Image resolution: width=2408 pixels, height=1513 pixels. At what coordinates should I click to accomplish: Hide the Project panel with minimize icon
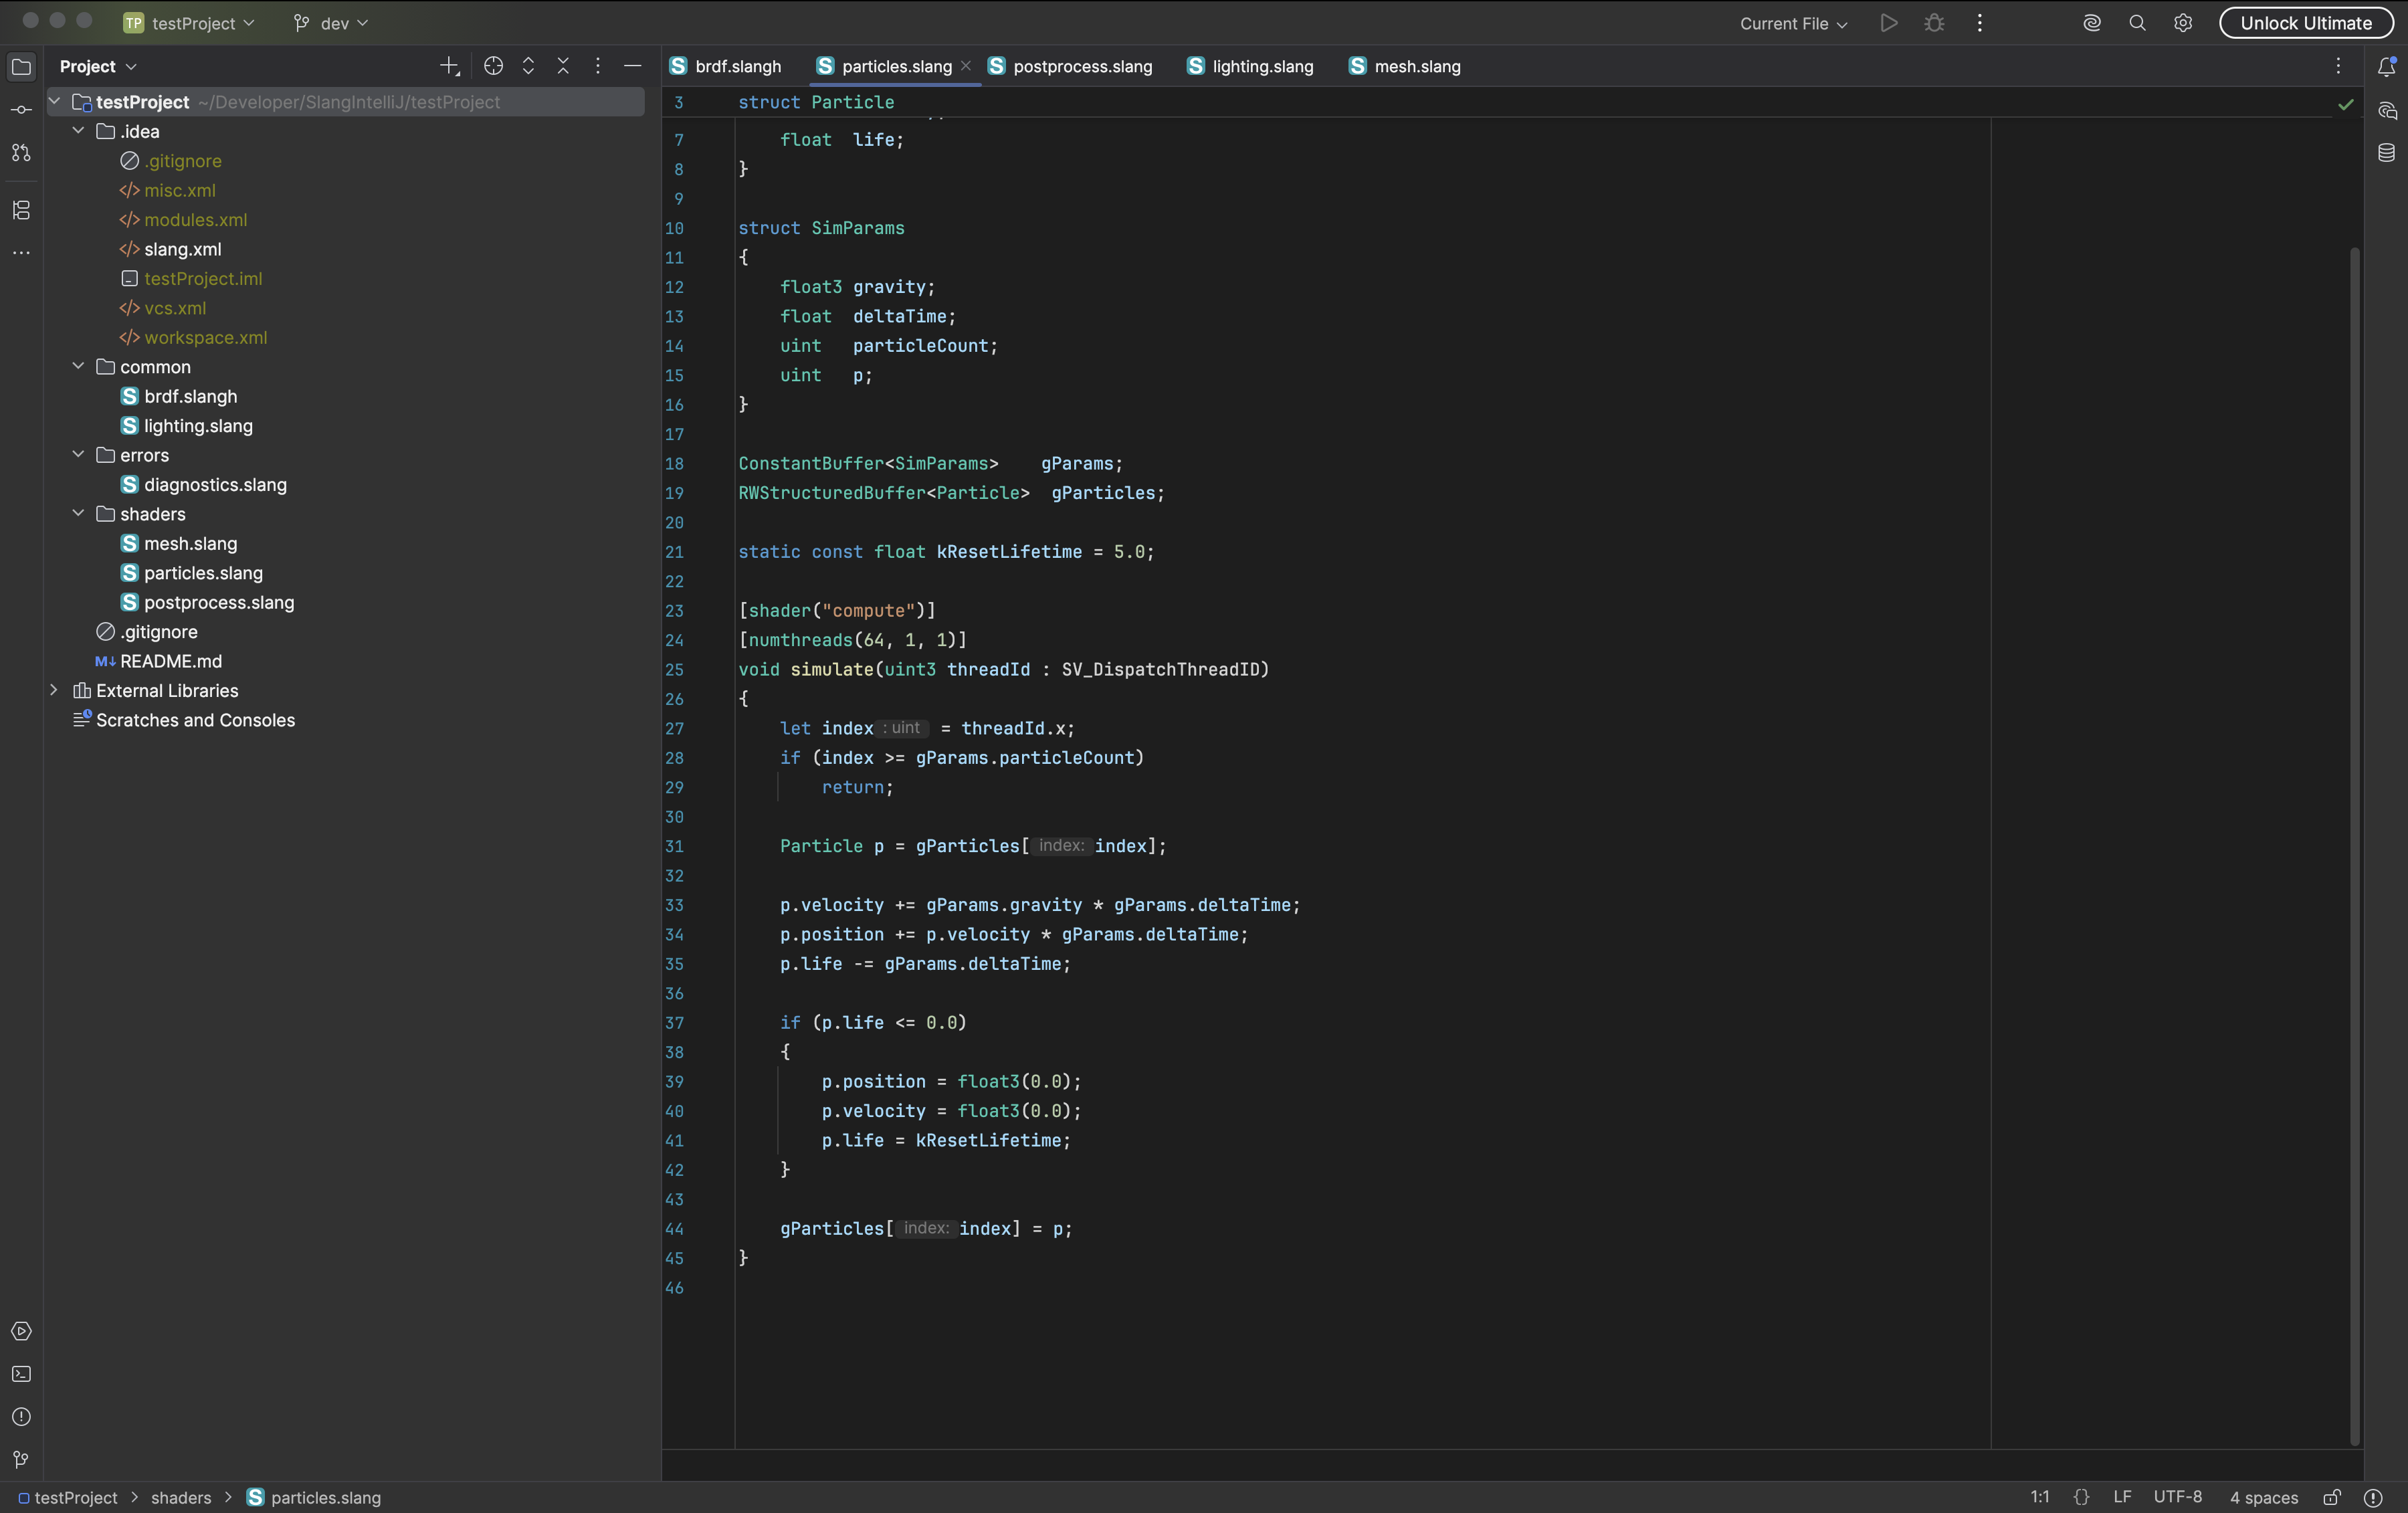[632, 66]
